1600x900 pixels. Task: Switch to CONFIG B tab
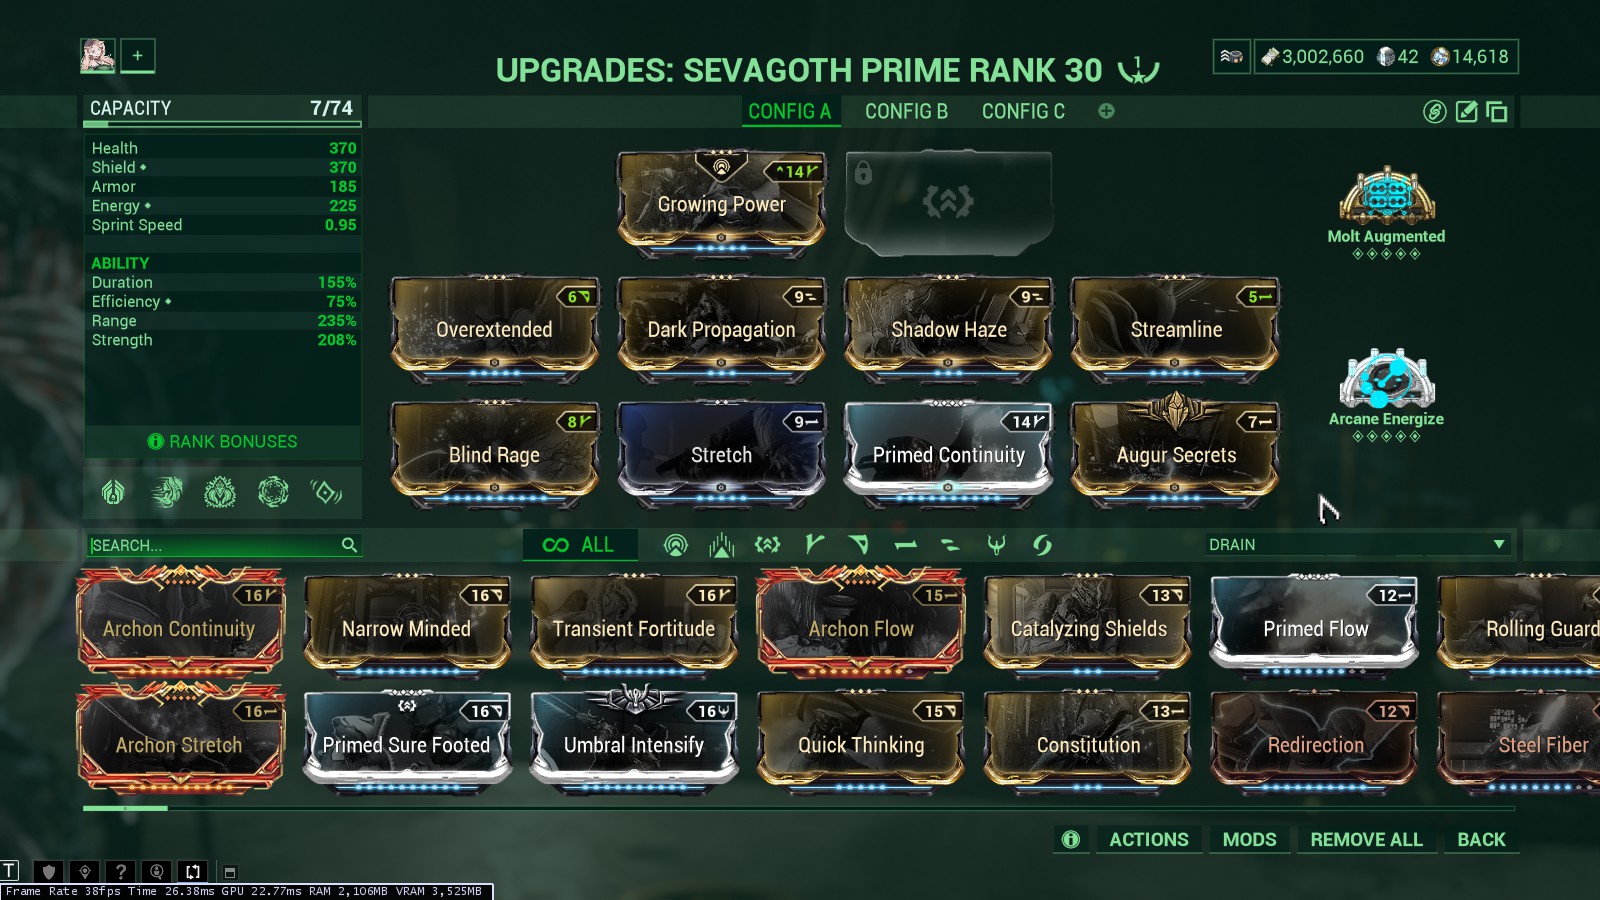tap(906, 112)
